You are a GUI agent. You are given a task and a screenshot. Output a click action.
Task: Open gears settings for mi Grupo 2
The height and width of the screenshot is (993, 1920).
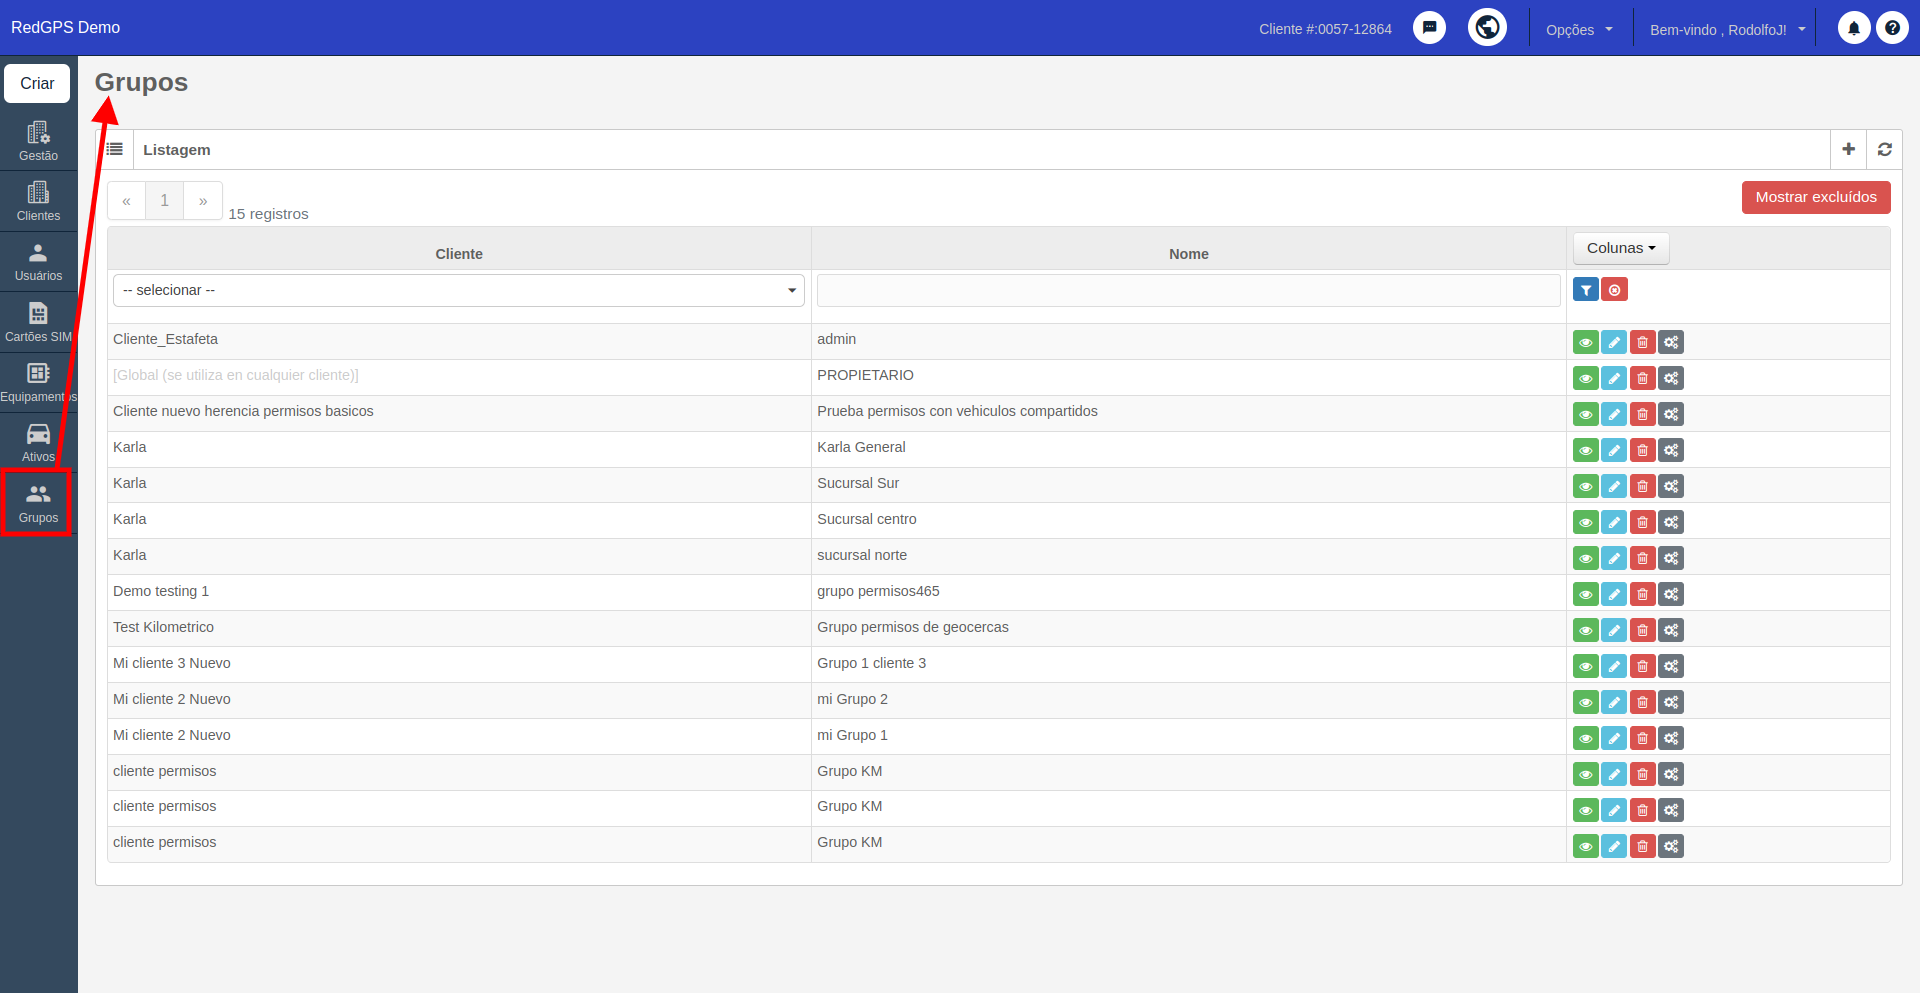tap(1671, 702)
